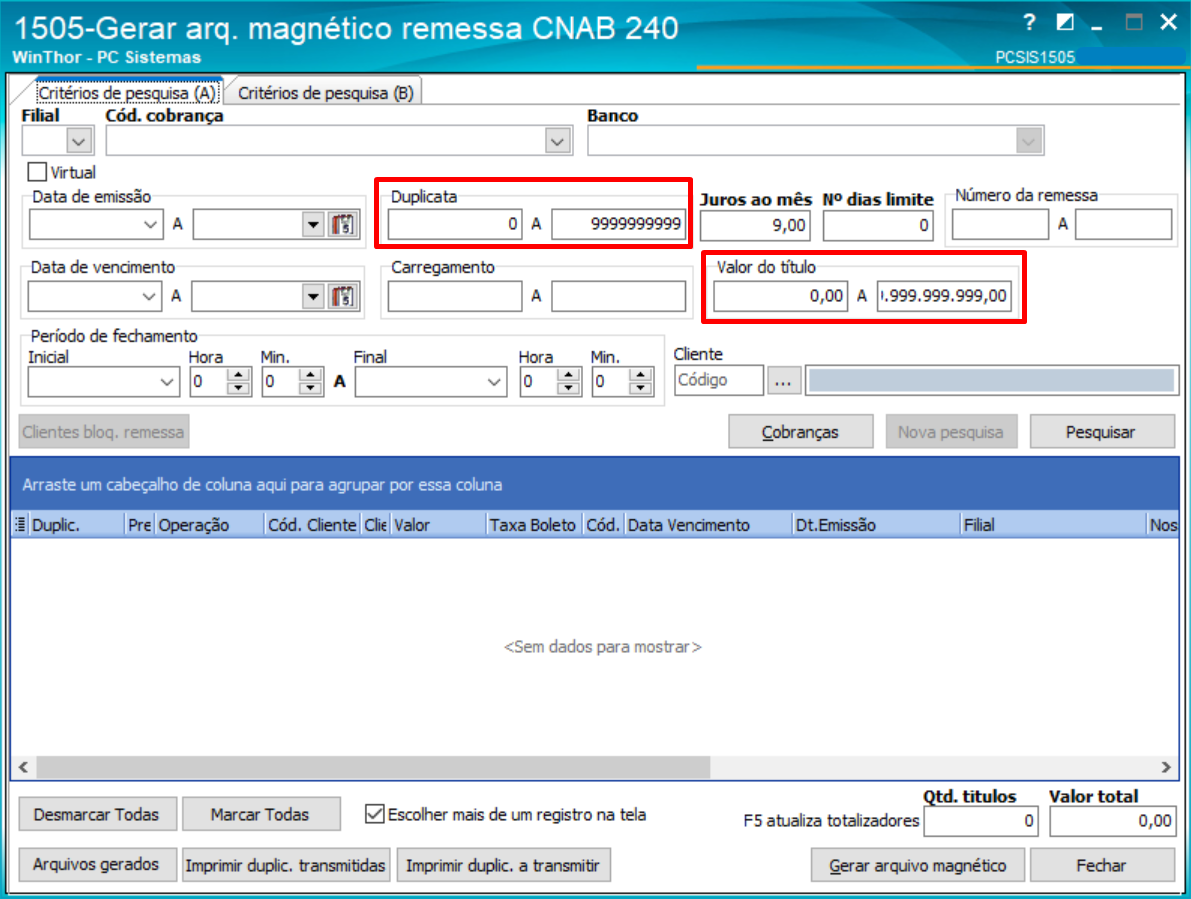Open Data de emissão end date dropdown
The height and width of the screenshot is (899, 1191).
click(x=313, y=225)
